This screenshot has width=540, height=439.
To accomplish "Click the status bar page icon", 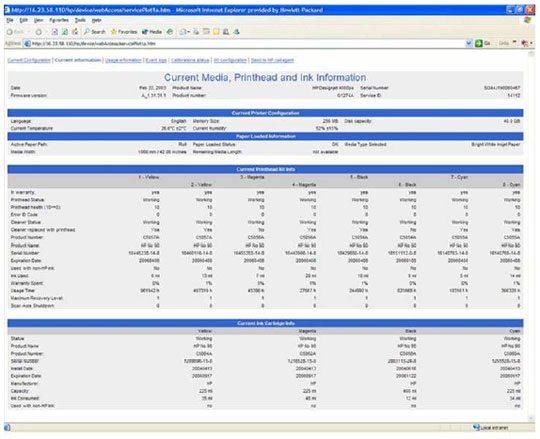I will pos(7,428).
